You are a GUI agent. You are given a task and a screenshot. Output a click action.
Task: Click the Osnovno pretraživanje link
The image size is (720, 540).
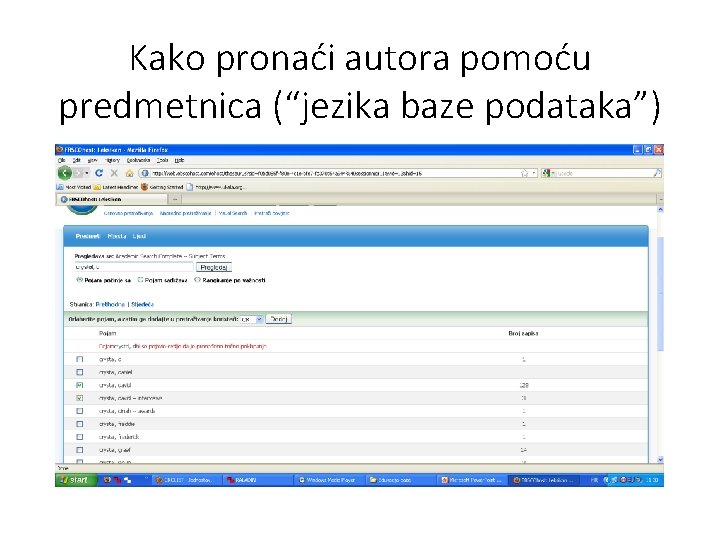click(x=128, y=213)
